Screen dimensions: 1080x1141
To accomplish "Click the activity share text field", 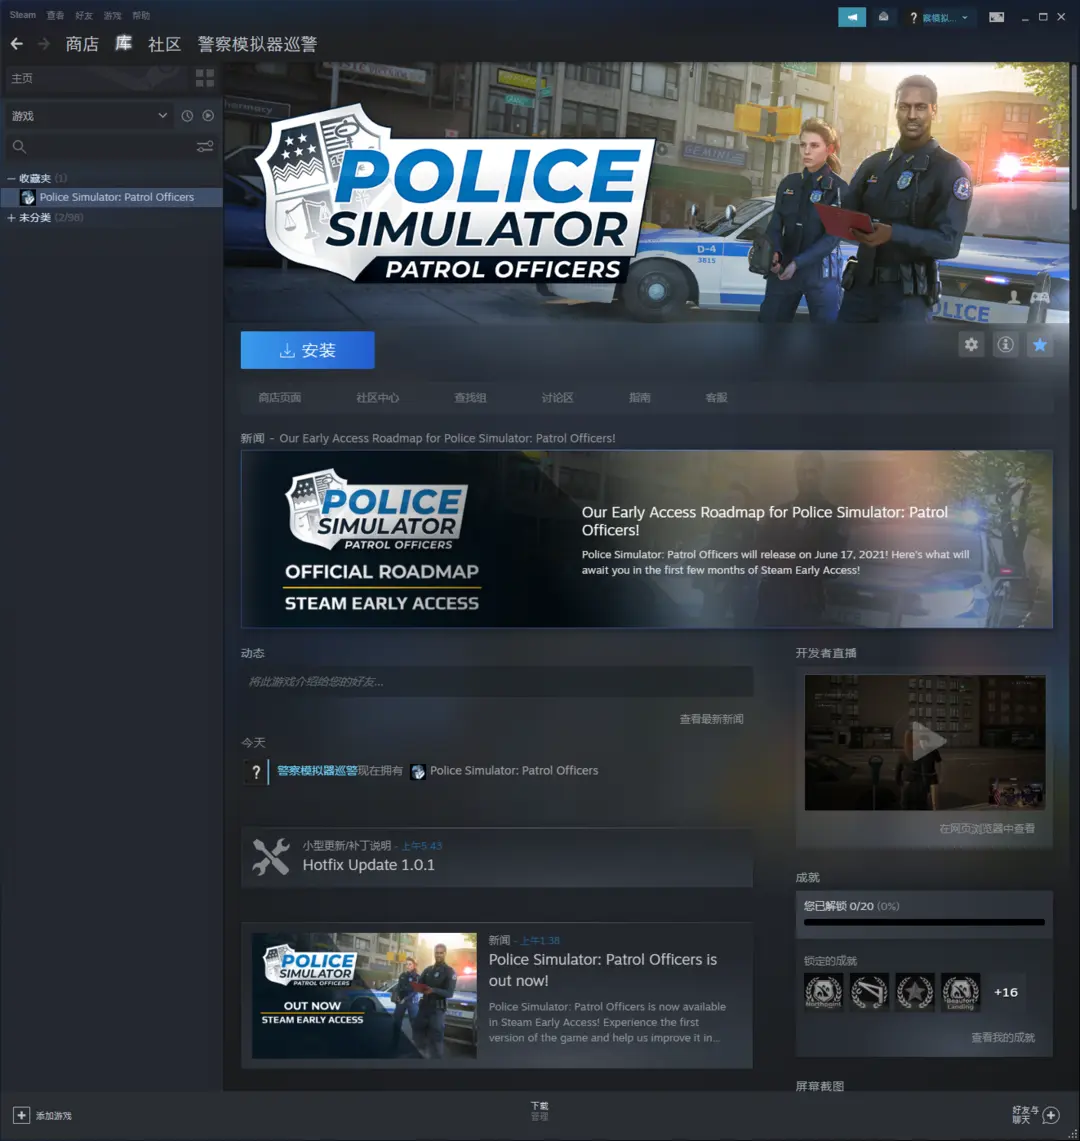I will click(497, 682).
